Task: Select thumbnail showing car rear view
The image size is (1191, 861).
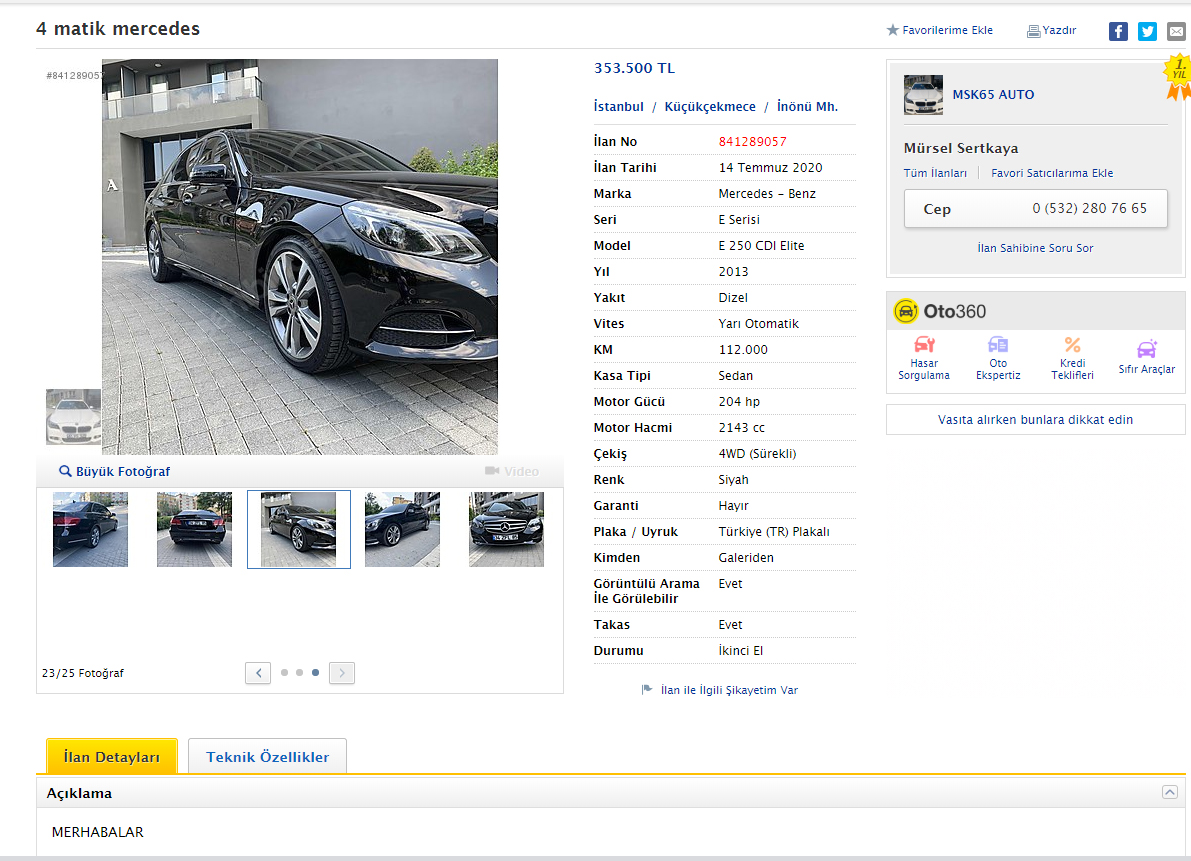Action: [x=194, y=529]
